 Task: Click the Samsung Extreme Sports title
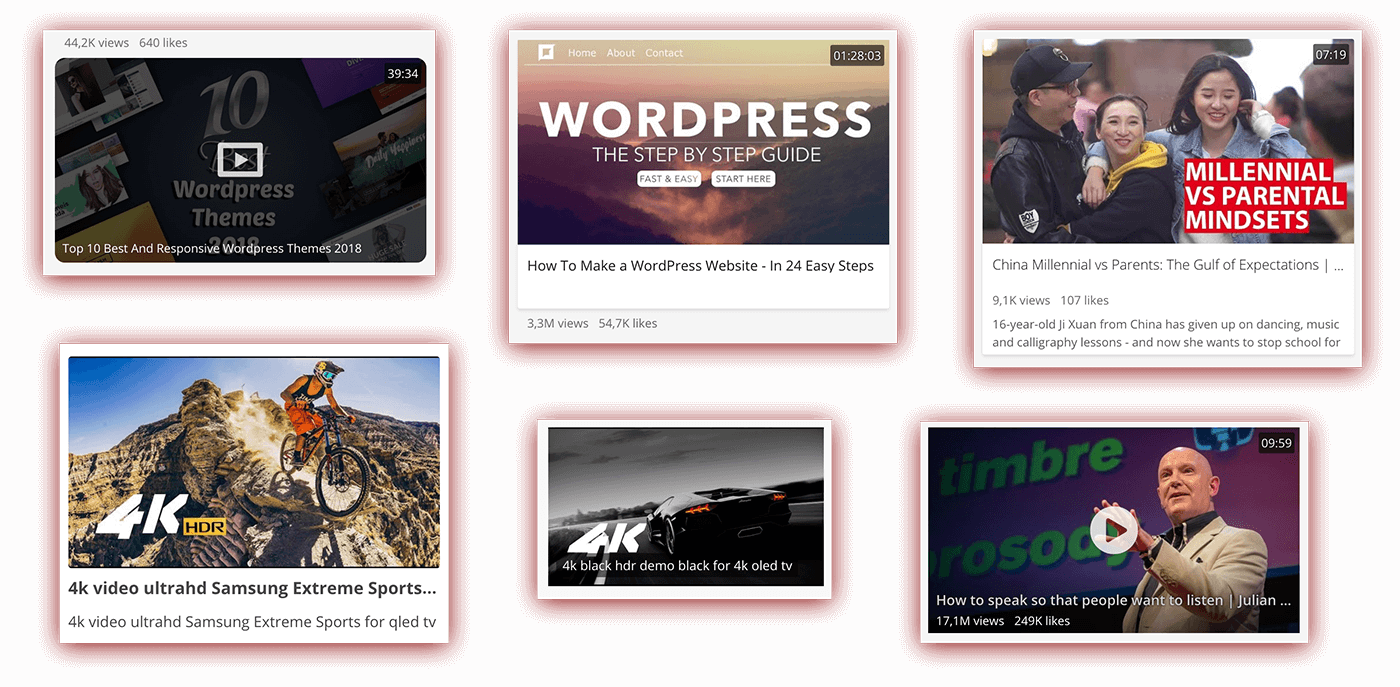(253, 588)
